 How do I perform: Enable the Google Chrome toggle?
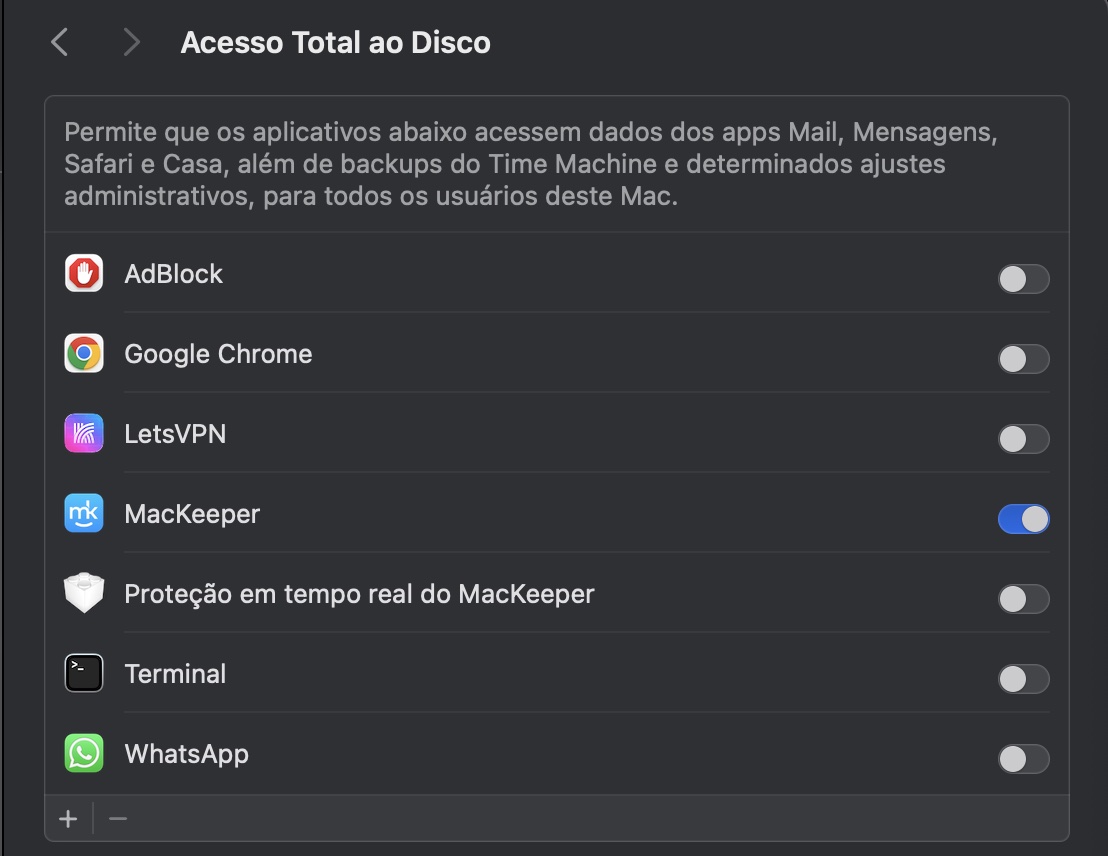pos(1023,359)
